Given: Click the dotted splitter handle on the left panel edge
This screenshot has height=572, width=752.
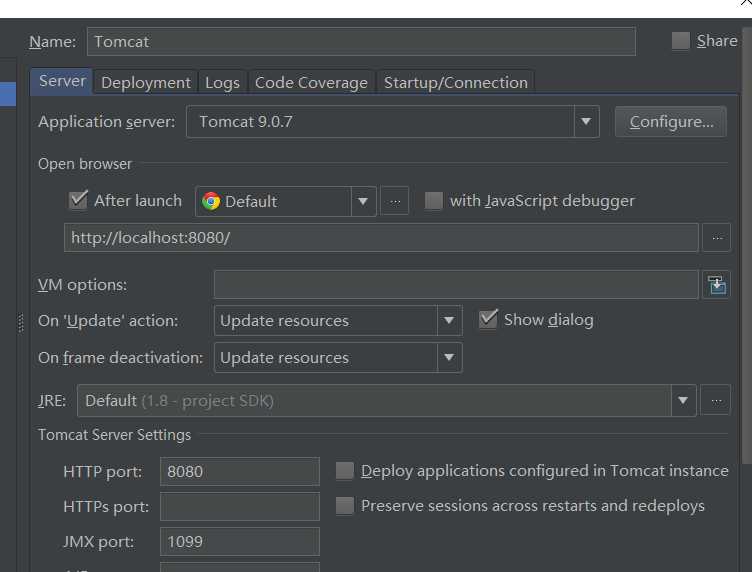Looking at the screenshot, I should (21, 323).
